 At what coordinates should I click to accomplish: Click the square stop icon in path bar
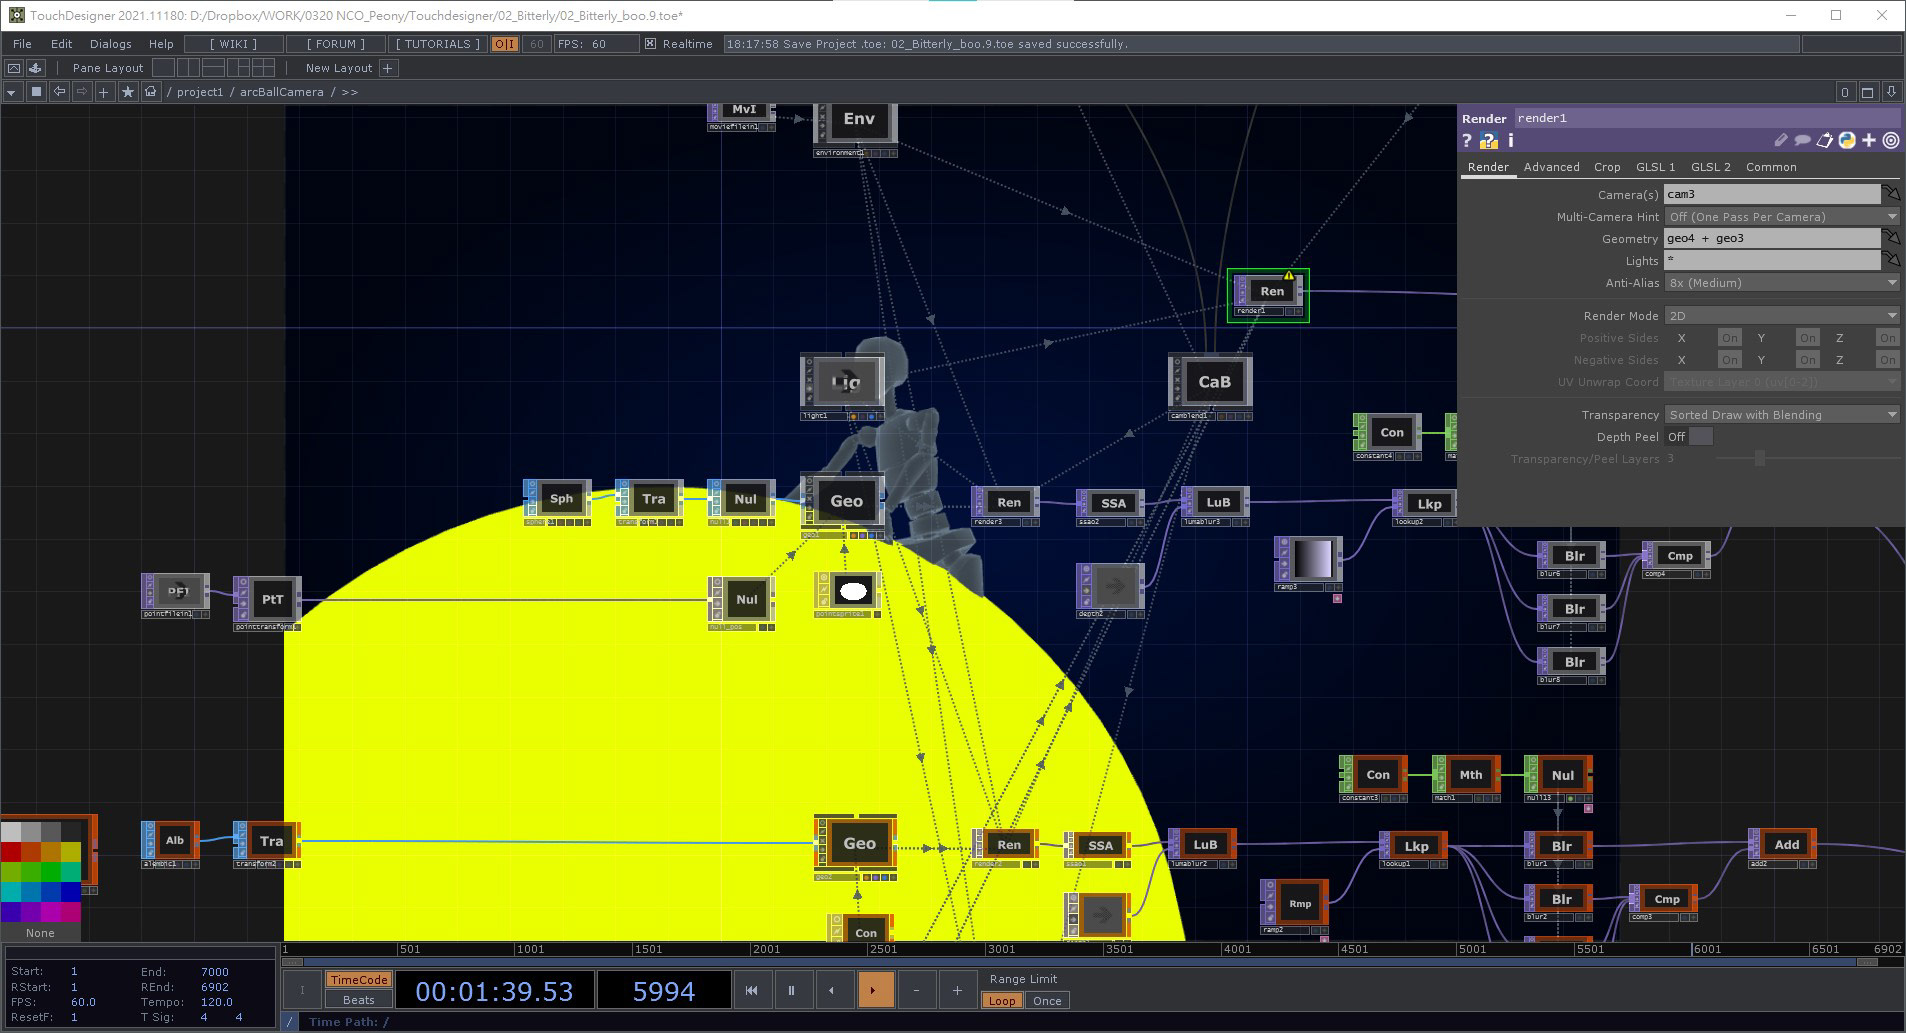pyautogui.click(x=36, y=92)
